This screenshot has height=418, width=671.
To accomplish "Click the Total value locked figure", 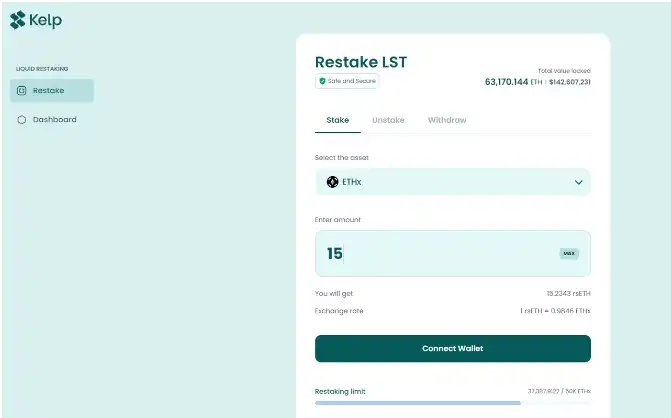I will [x=537, y=82].
